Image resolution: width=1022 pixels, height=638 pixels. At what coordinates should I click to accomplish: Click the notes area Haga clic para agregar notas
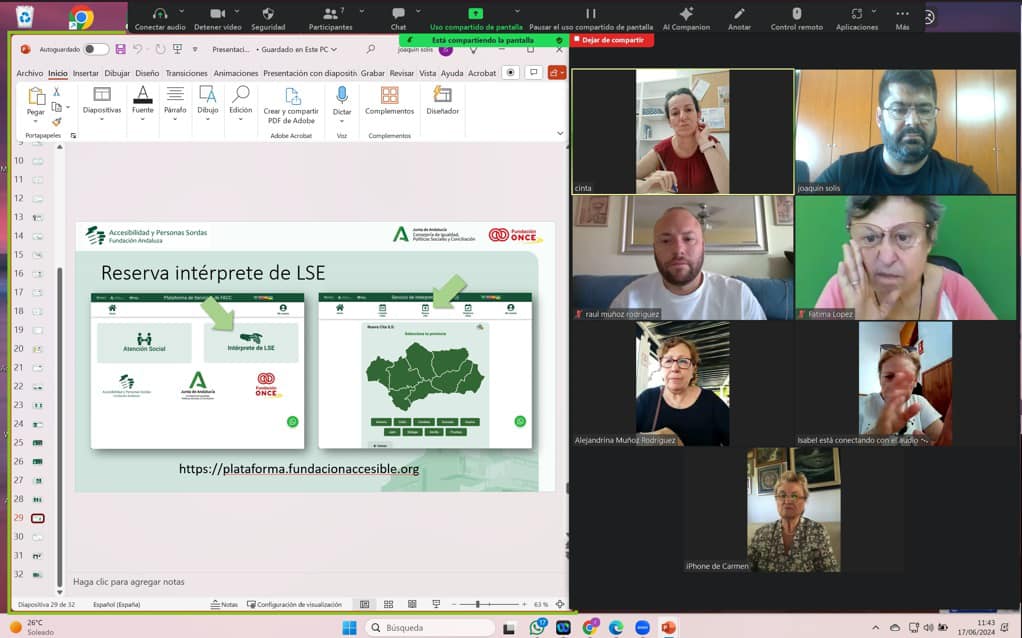128,581
